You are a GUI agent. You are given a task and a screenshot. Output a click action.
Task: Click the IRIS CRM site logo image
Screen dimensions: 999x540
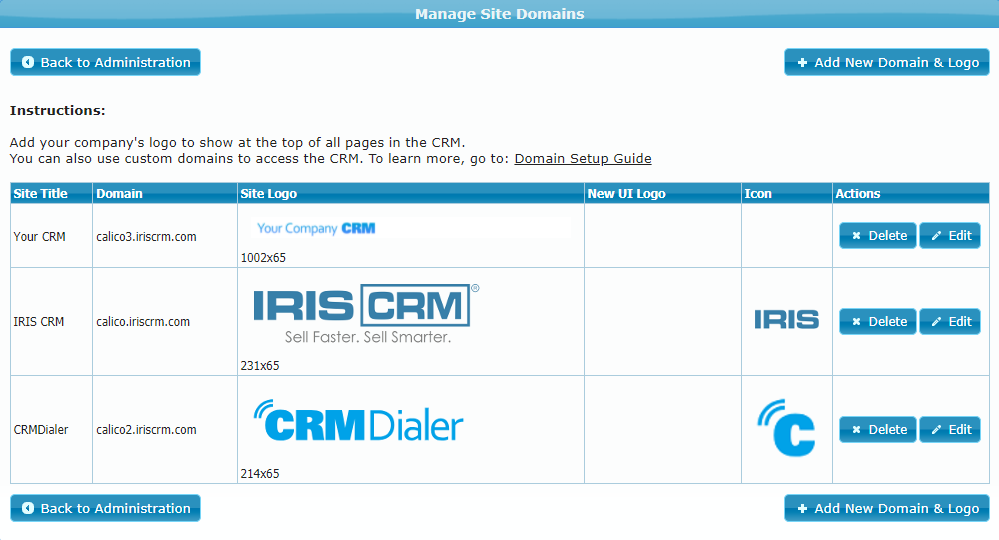(x=366, y=314)
